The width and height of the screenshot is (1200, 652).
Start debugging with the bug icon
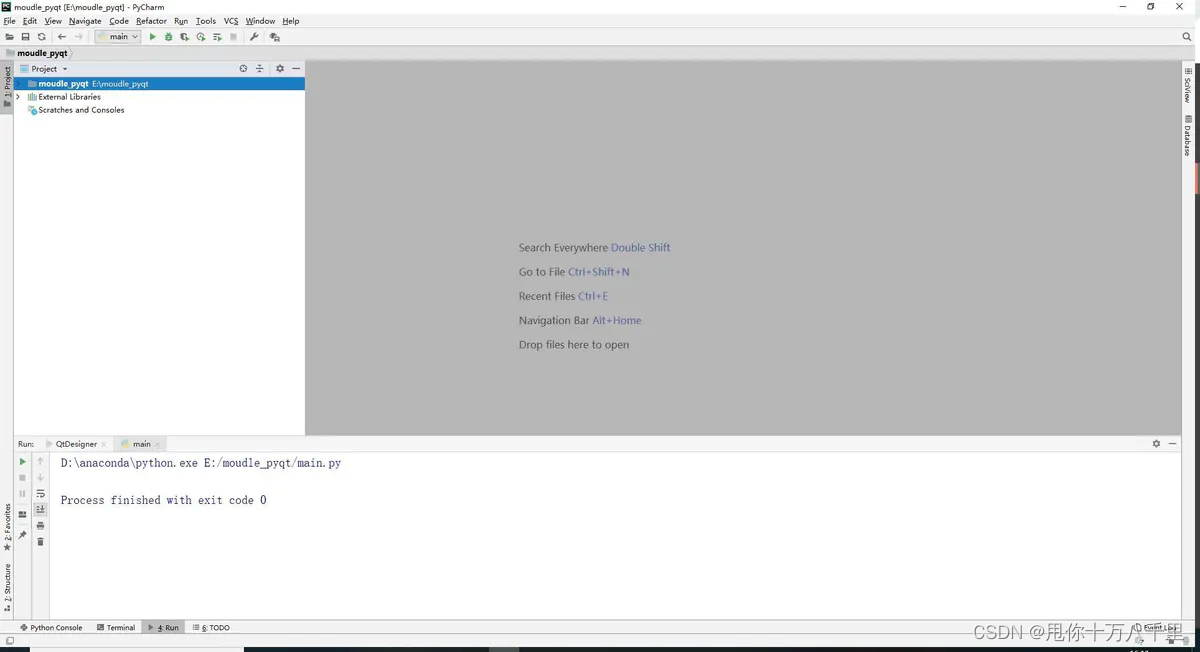pos(168,37)
